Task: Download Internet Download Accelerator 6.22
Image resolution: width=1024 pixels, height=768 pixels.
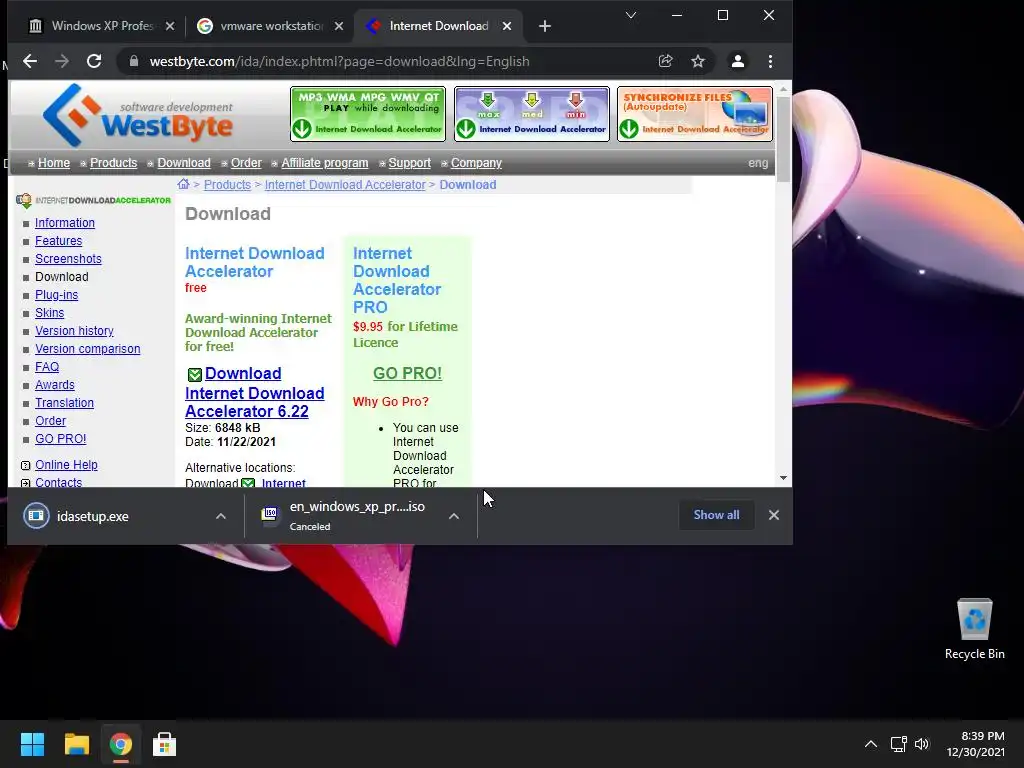Action: (255, 392)
